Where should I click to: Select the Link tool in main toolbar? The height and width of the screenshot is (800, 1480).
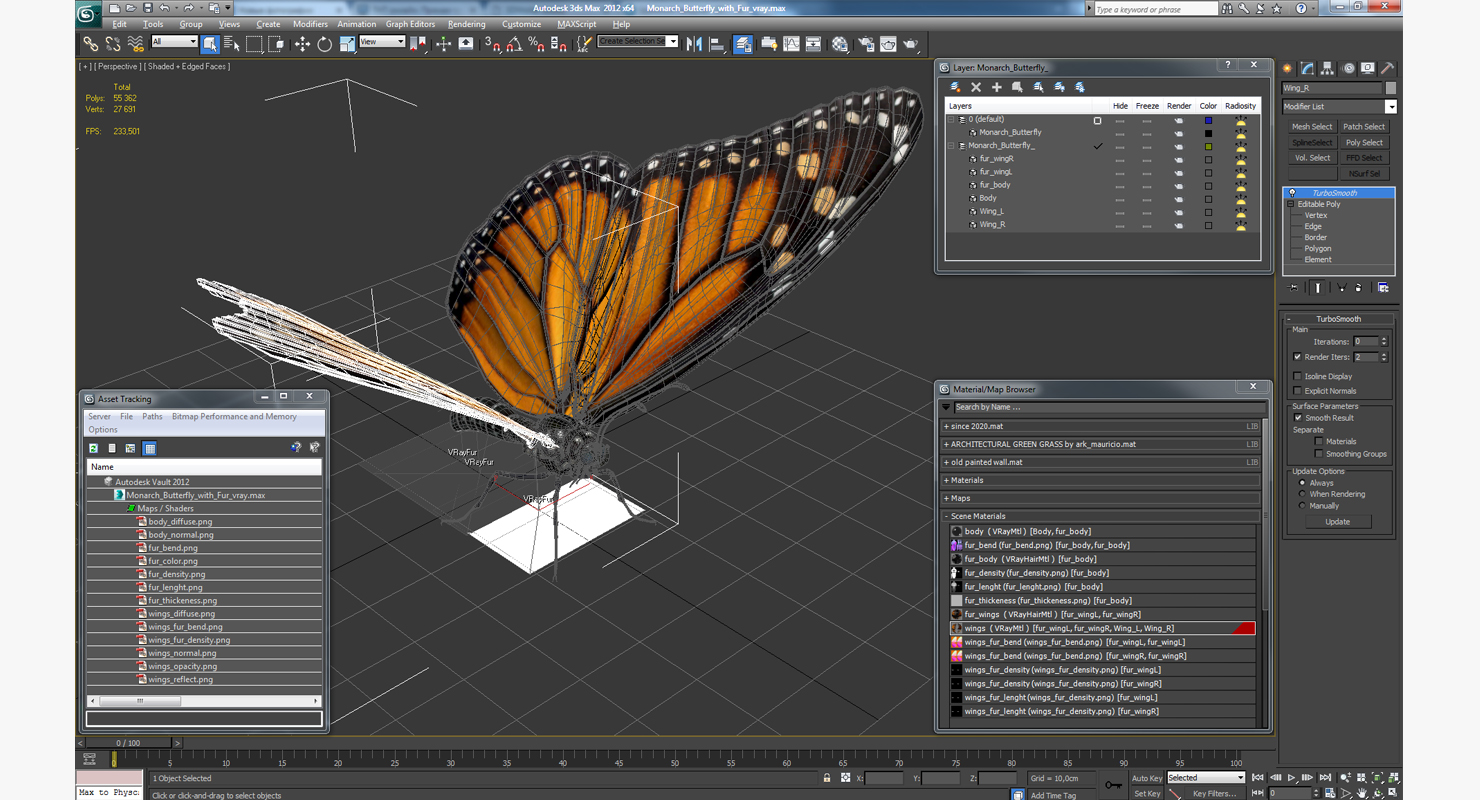[x=90, y=44]
